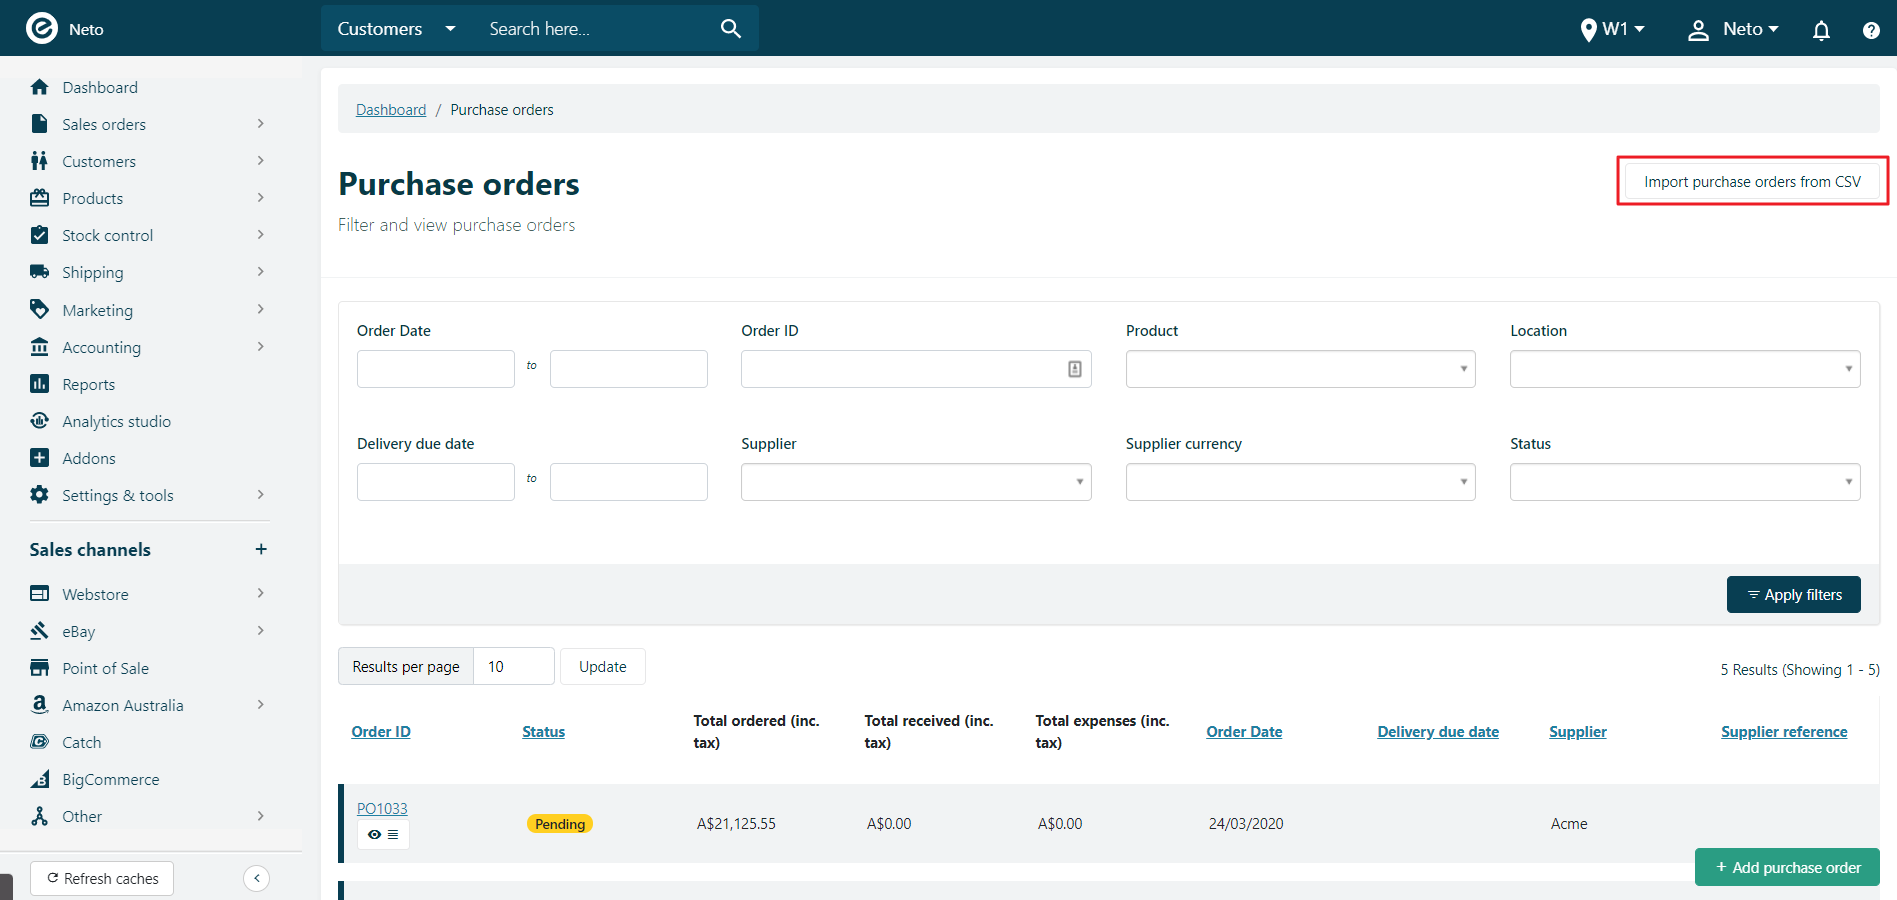The image size is (1897, 900).
Task: Click Import purchase orders from CSV
Action: [x=1752, y=181]
